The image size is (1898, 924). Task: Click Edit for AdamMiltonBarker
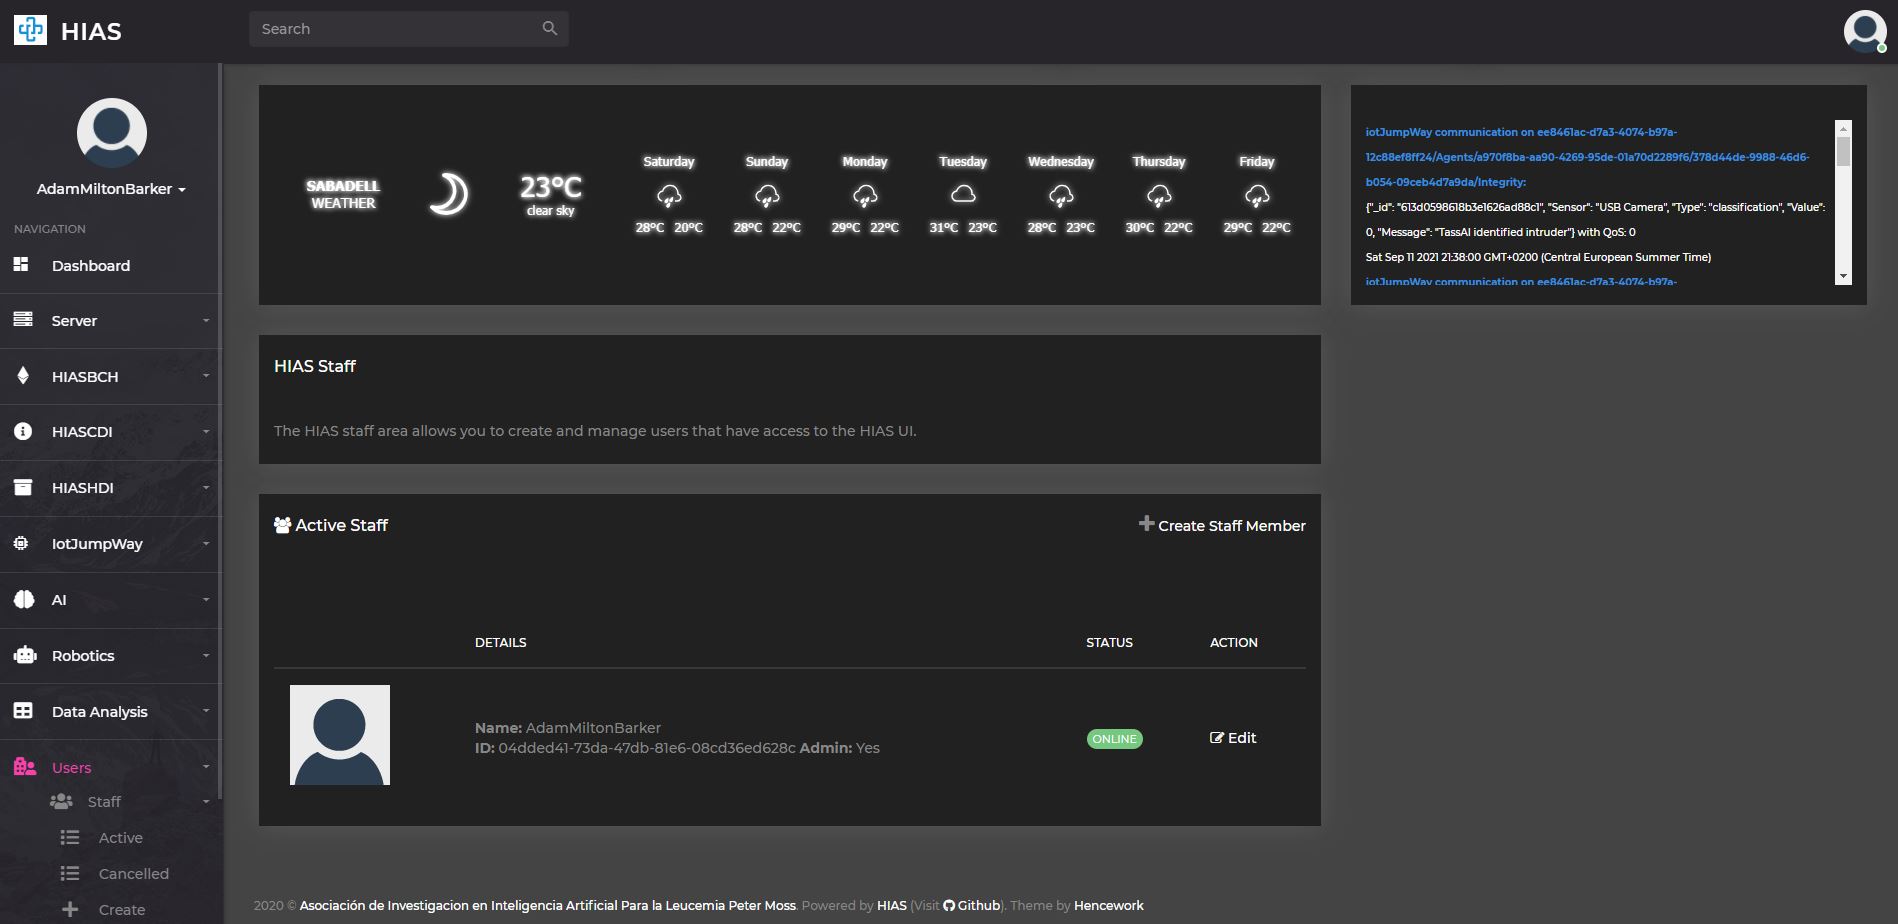pyautogui.click(x=1233, y=738)
